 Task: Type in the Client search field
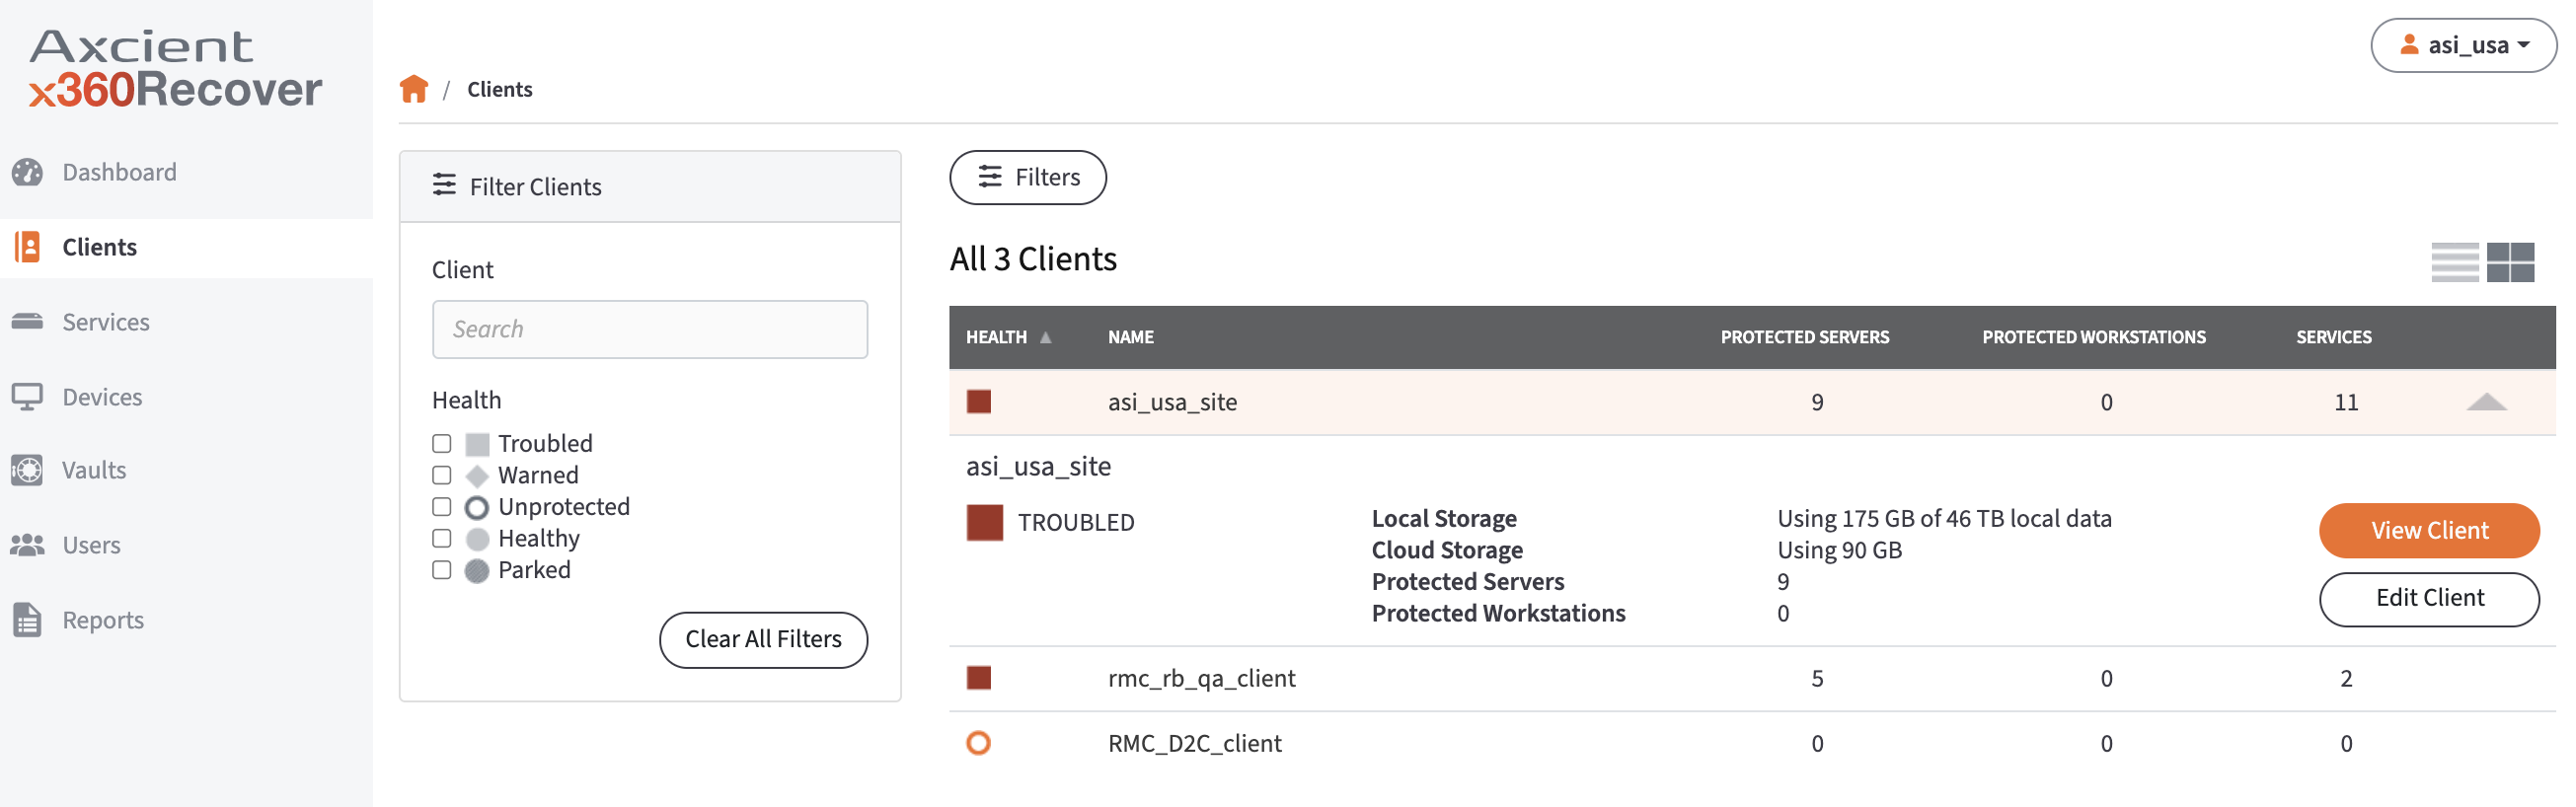click(x=649, y=329)
